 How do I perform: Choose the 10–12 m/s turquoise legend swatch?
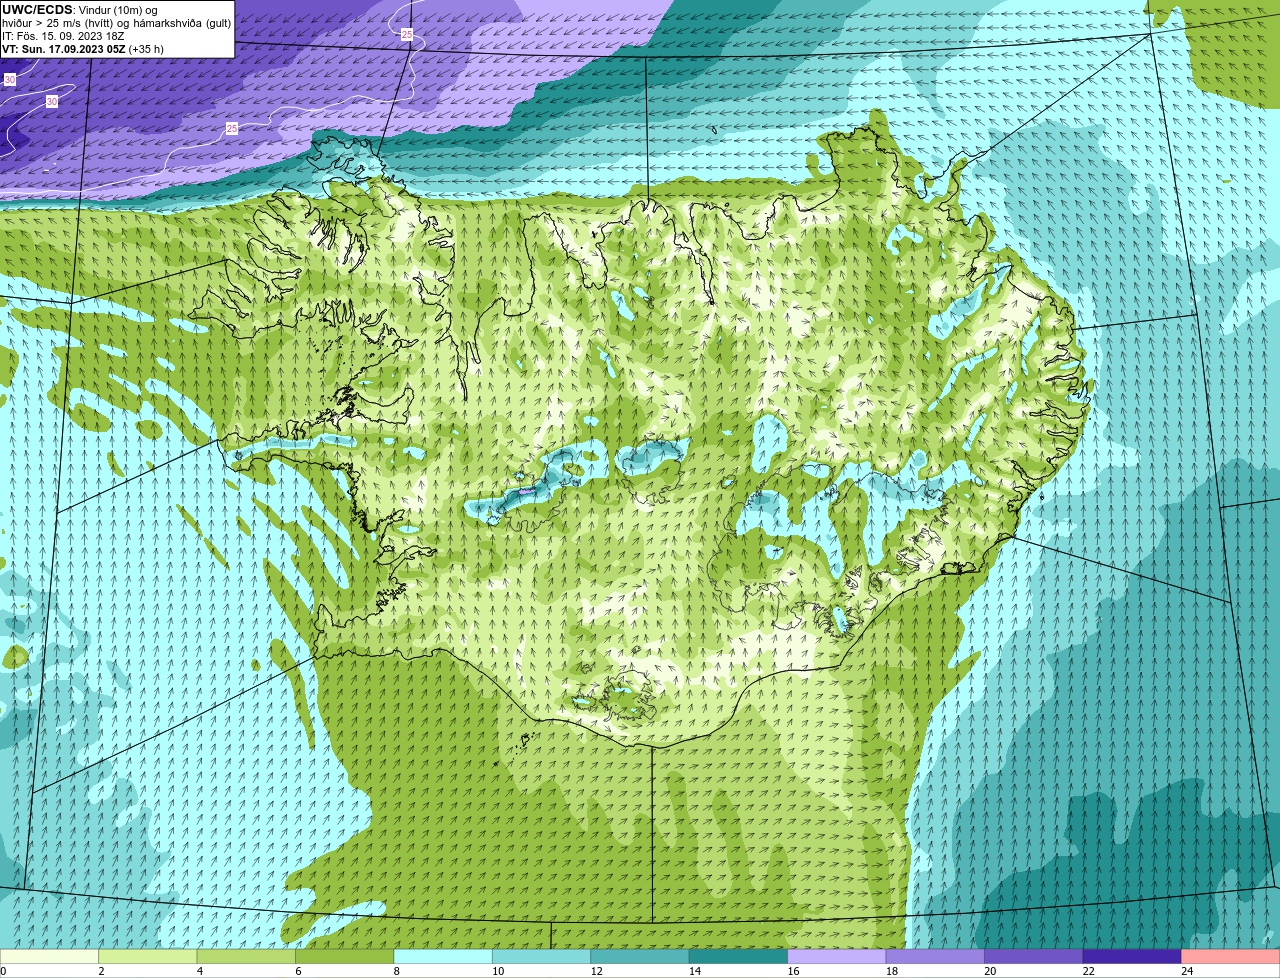pos(542,956)
